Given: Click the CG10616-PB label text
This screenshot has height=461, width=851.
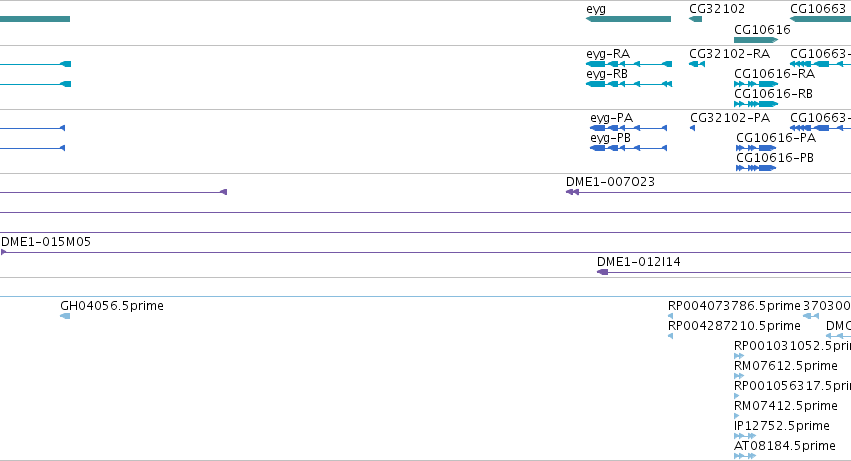Looking at the screenshot, I should coord(775,158).
